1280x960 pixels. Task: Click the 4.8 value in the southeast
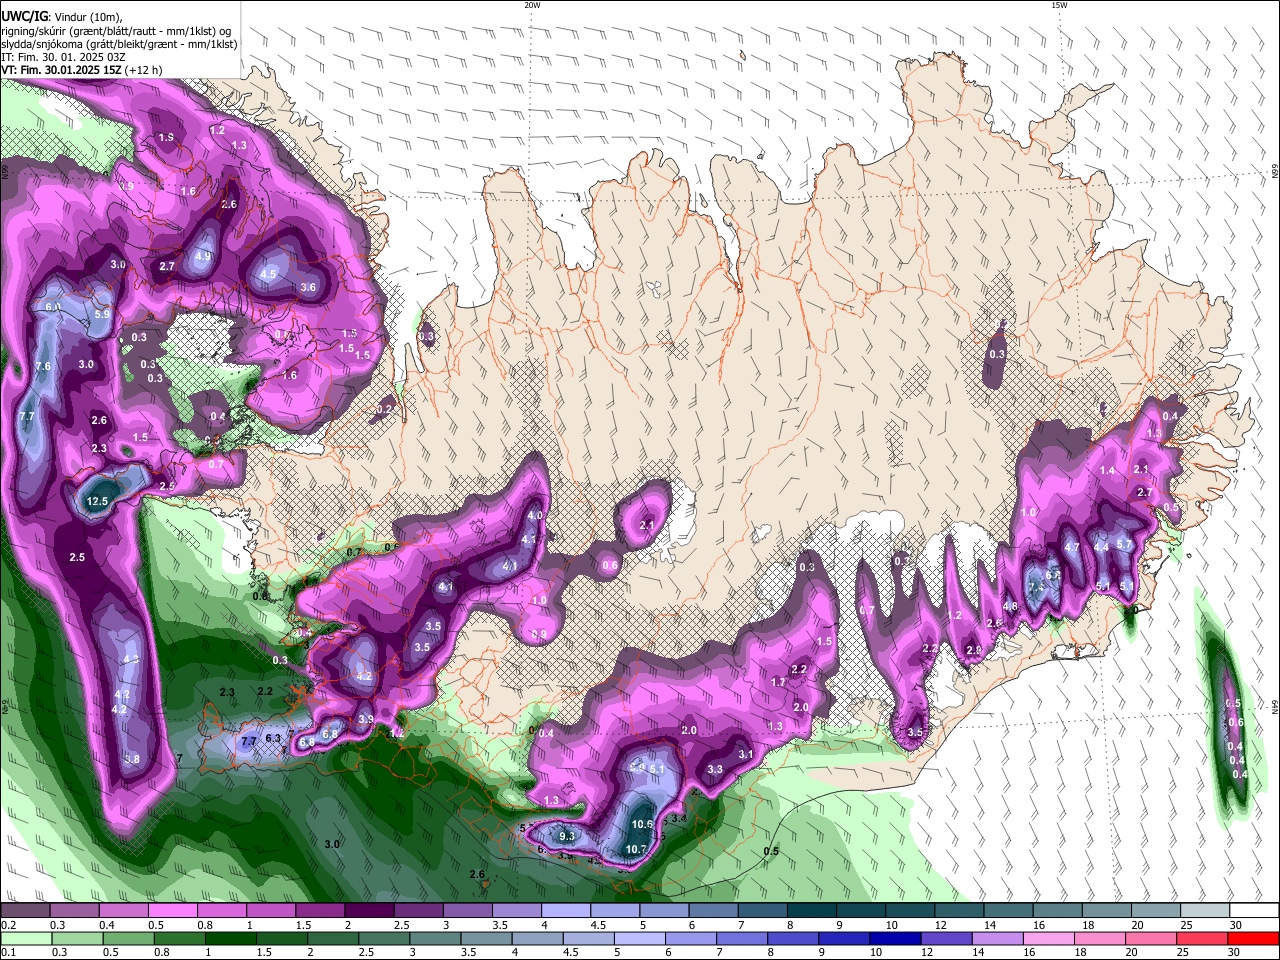pyautogui.click(x=1010, y=606)
